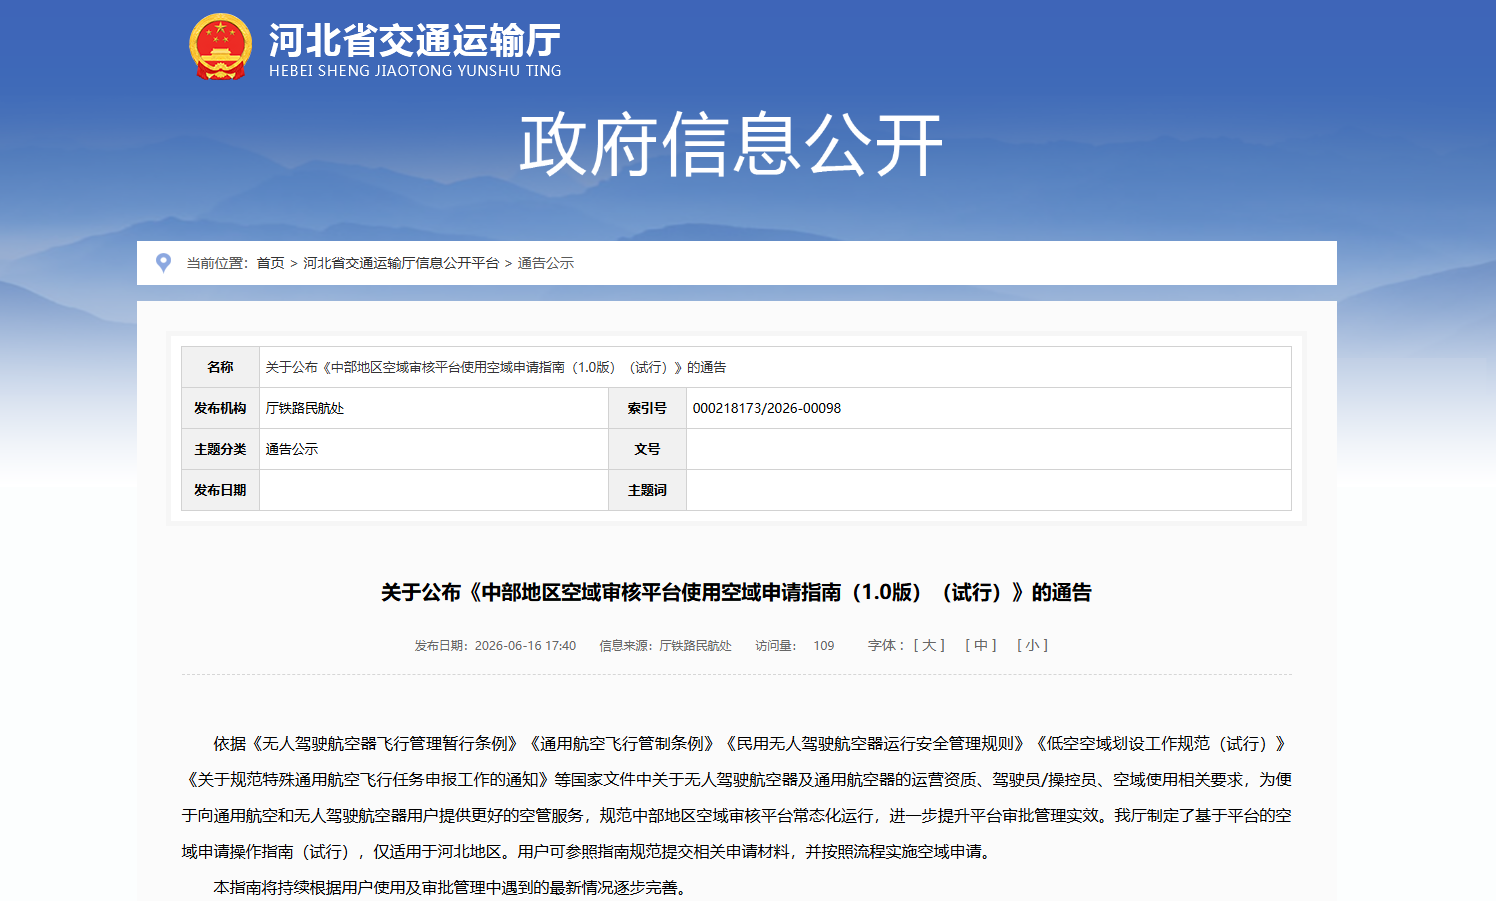Go to 首页 breadcrumb link
Viewport: 1496px width, 901px height.
pos(270,263)
